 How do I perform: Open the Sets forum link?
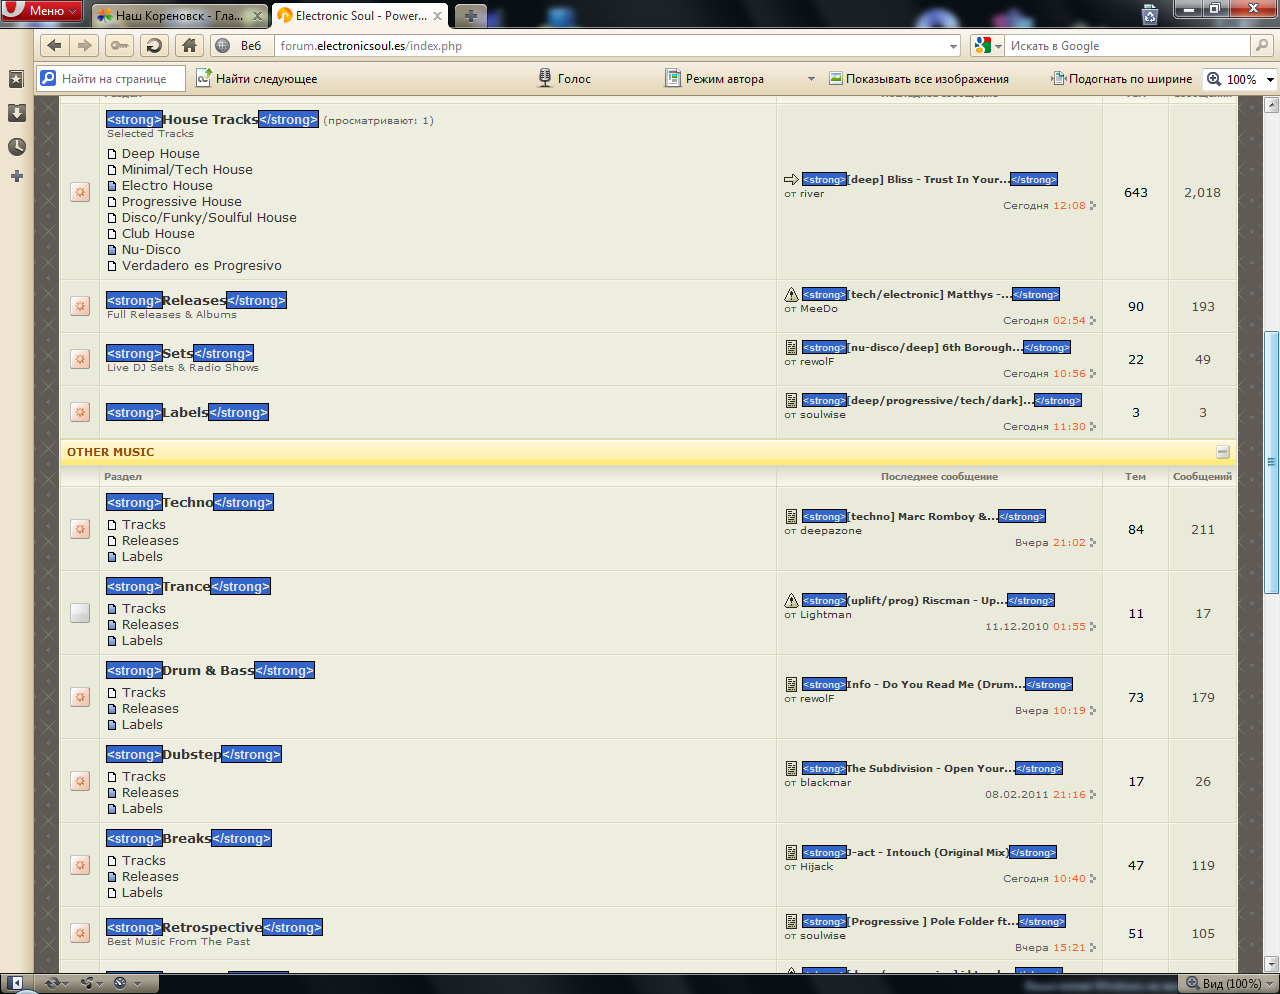[x=178, y=353]
